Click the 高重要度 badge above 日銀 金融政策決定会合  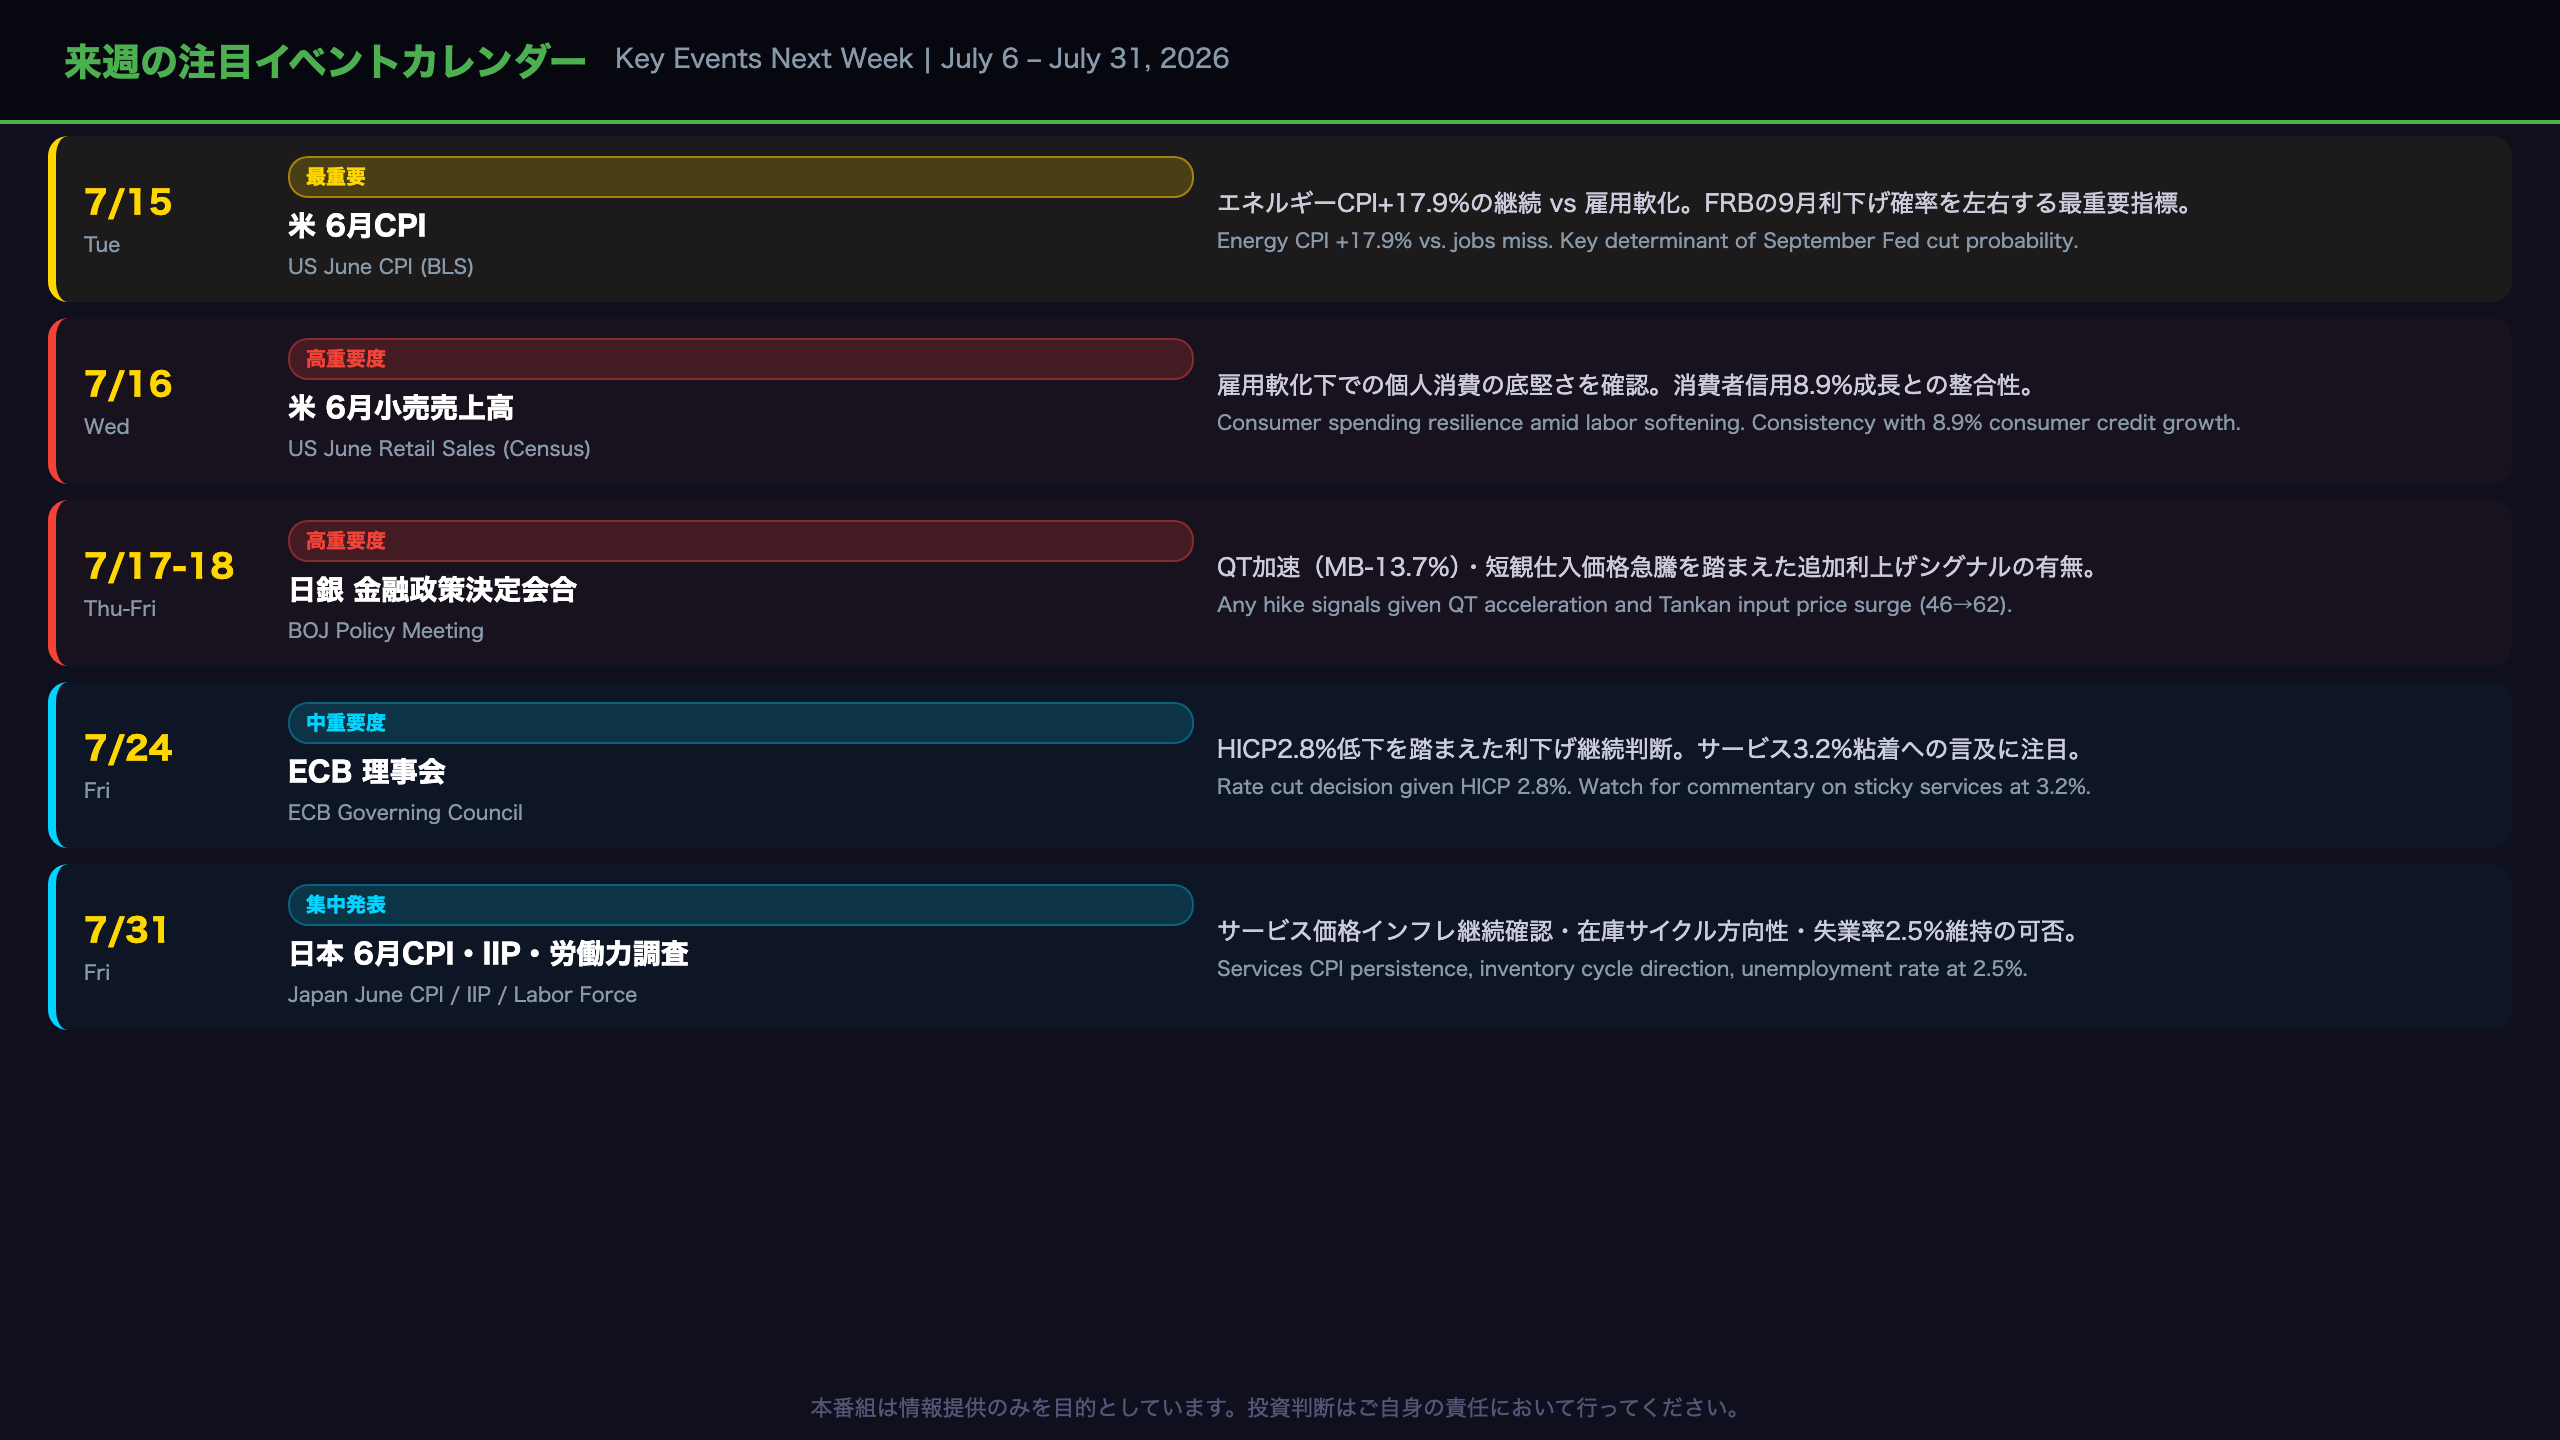click(x=740, y=541)
